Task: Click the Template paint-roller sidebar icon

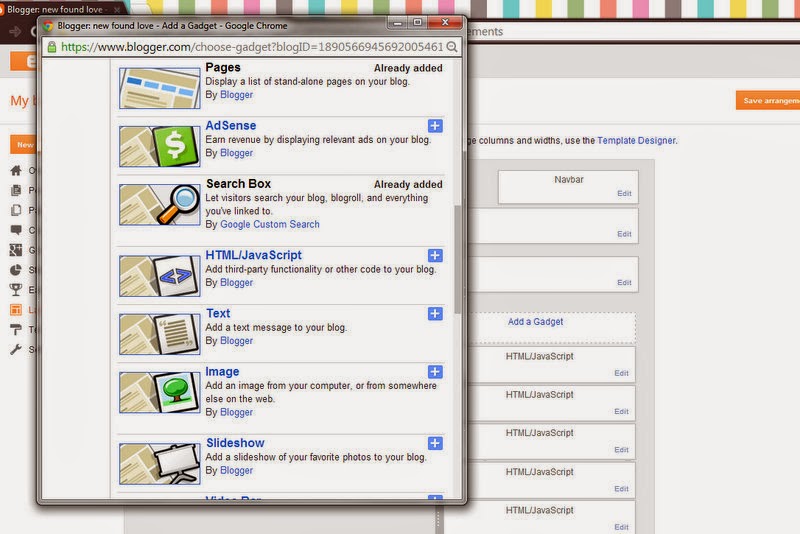Action: click(16, 329)
